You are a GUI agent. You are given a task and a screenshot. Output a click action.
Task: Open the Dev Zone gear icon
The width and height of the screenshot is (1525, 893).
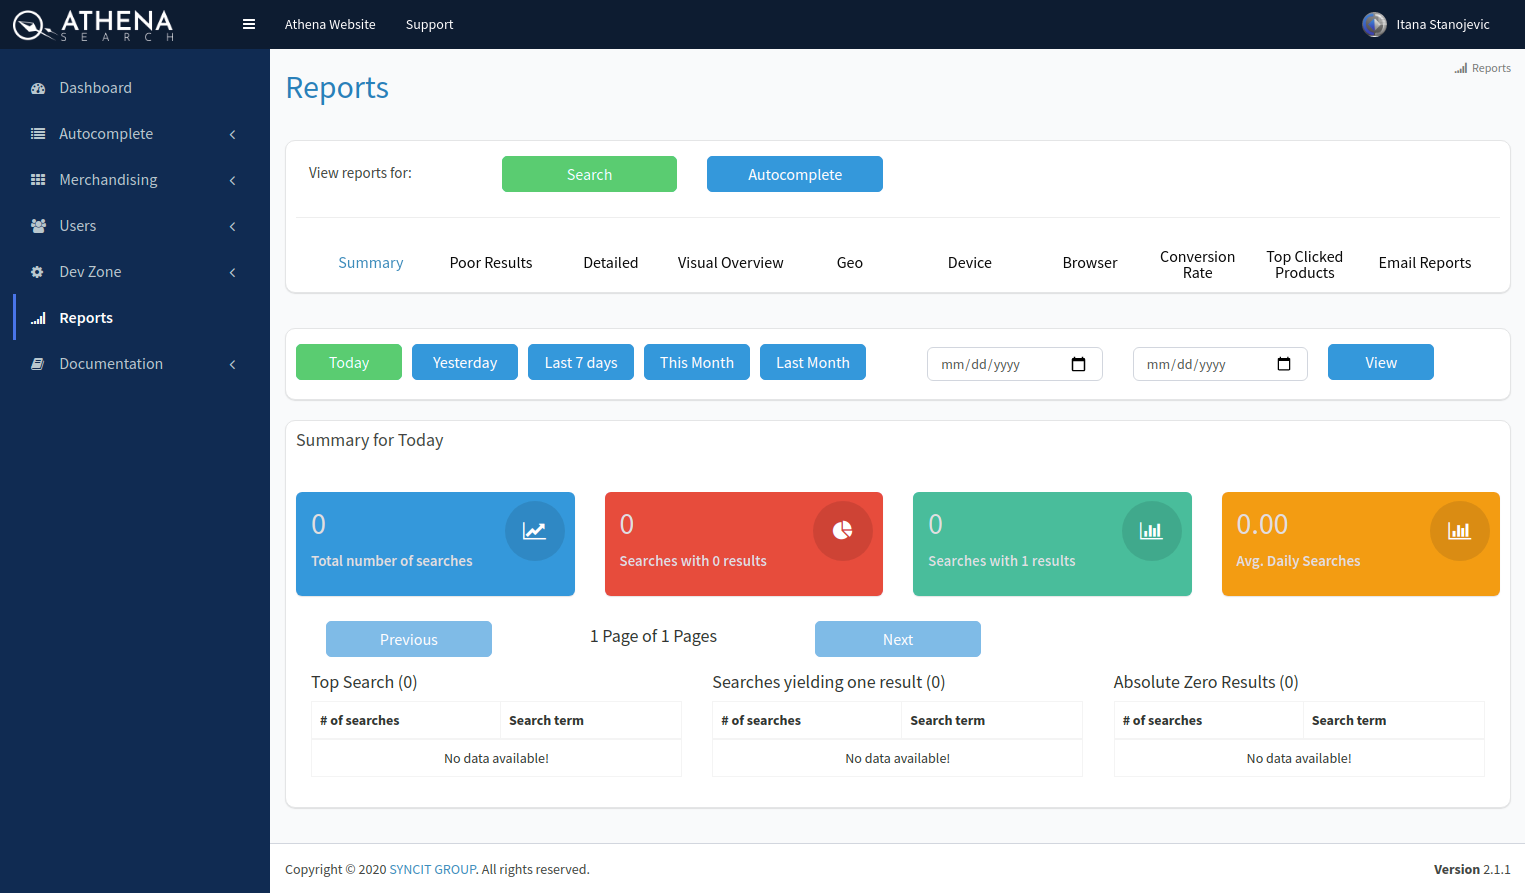(x=37, y=271)
